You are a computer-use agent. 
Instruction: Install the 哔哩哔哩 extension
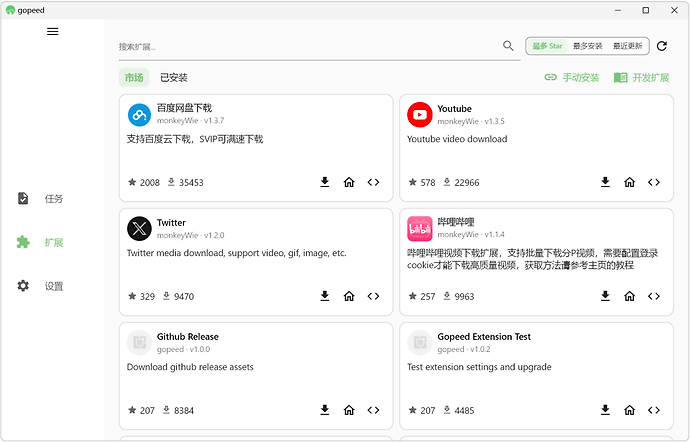[606, 296]
